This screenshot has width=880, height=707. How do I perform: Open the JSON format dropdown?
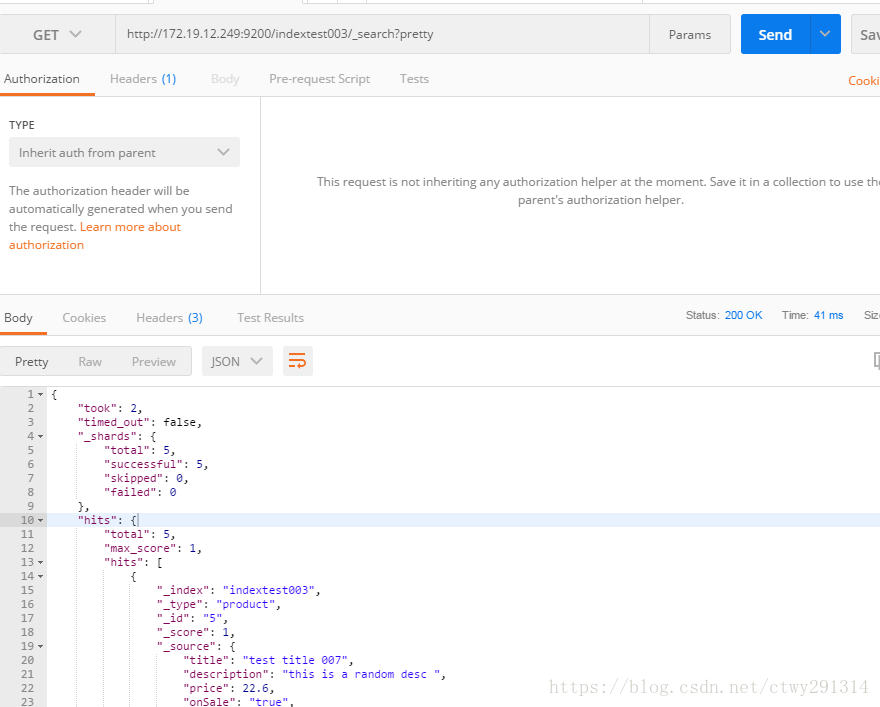point(237,361)
